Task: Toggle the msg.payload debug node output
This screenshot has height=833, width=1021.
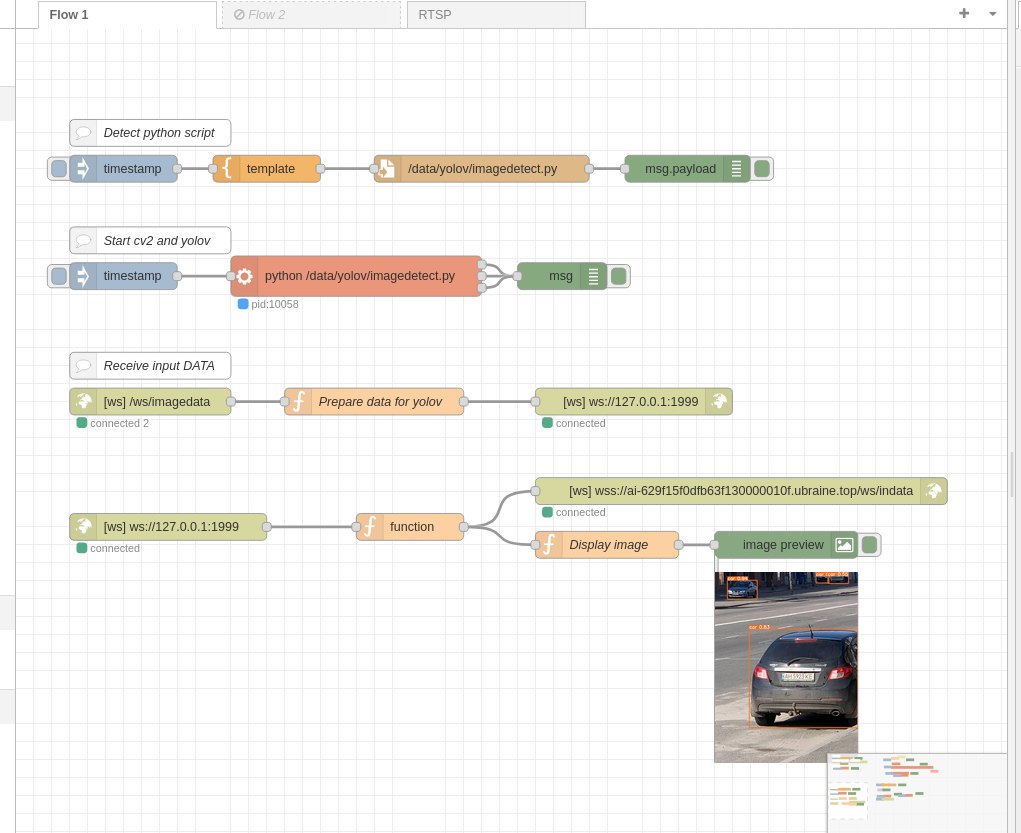Action: [x=762, y=169]
